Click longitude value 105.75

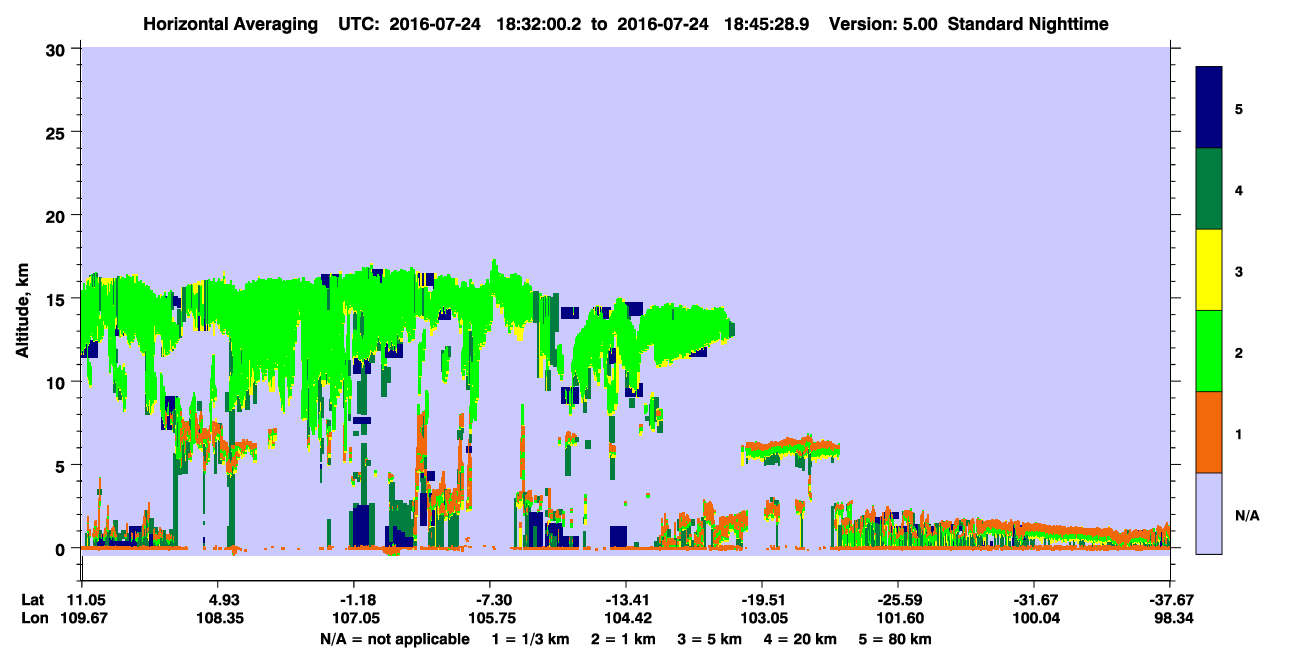(491, 619)
